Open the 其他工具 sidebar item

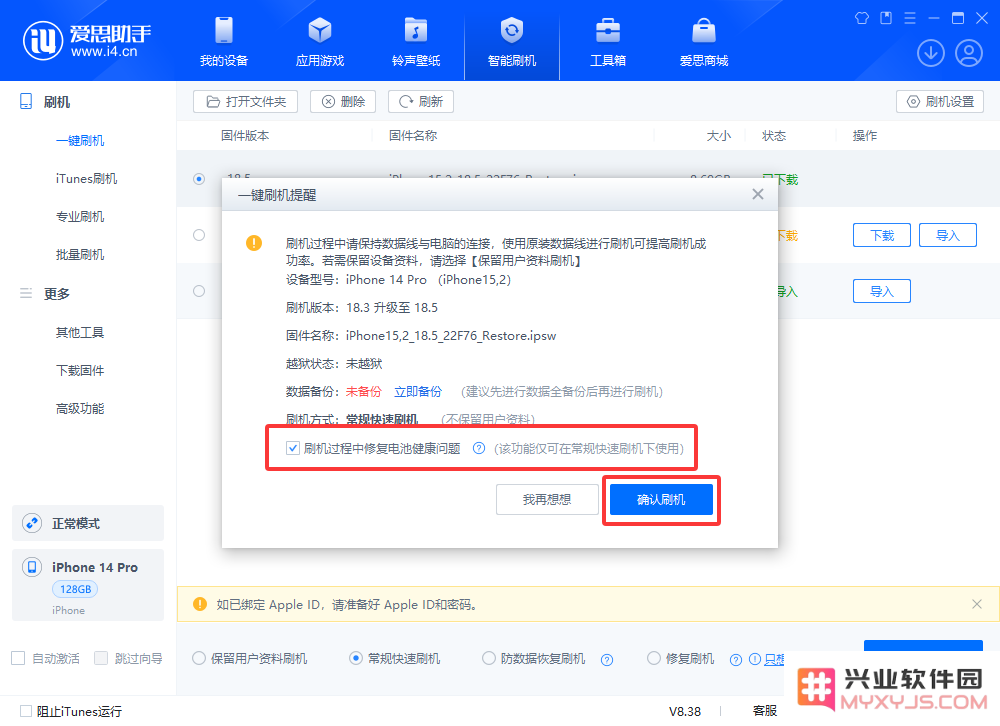[x=80, y=332]
